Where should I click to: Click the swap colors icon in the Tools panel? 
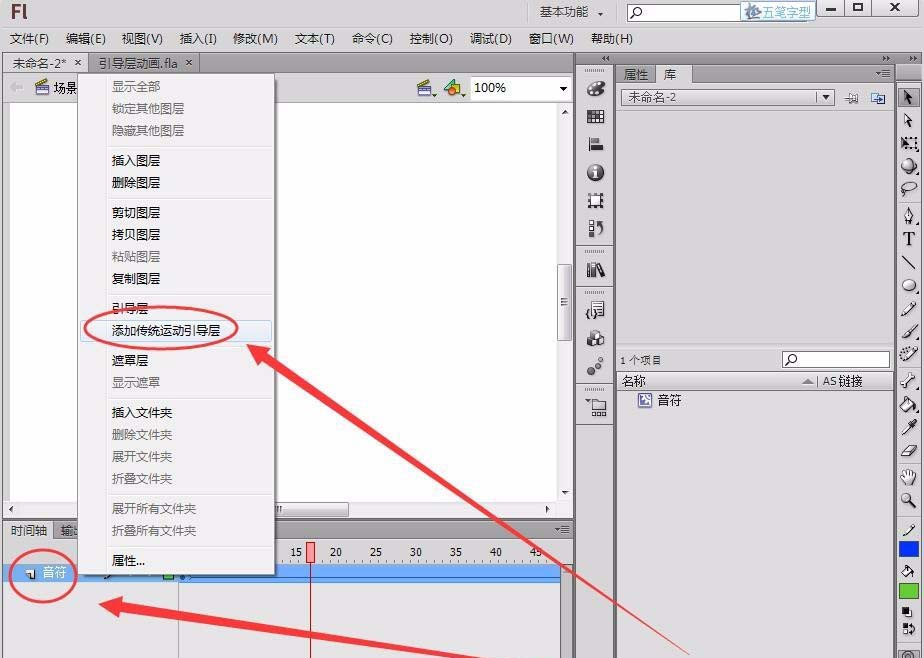click(908, 629)
